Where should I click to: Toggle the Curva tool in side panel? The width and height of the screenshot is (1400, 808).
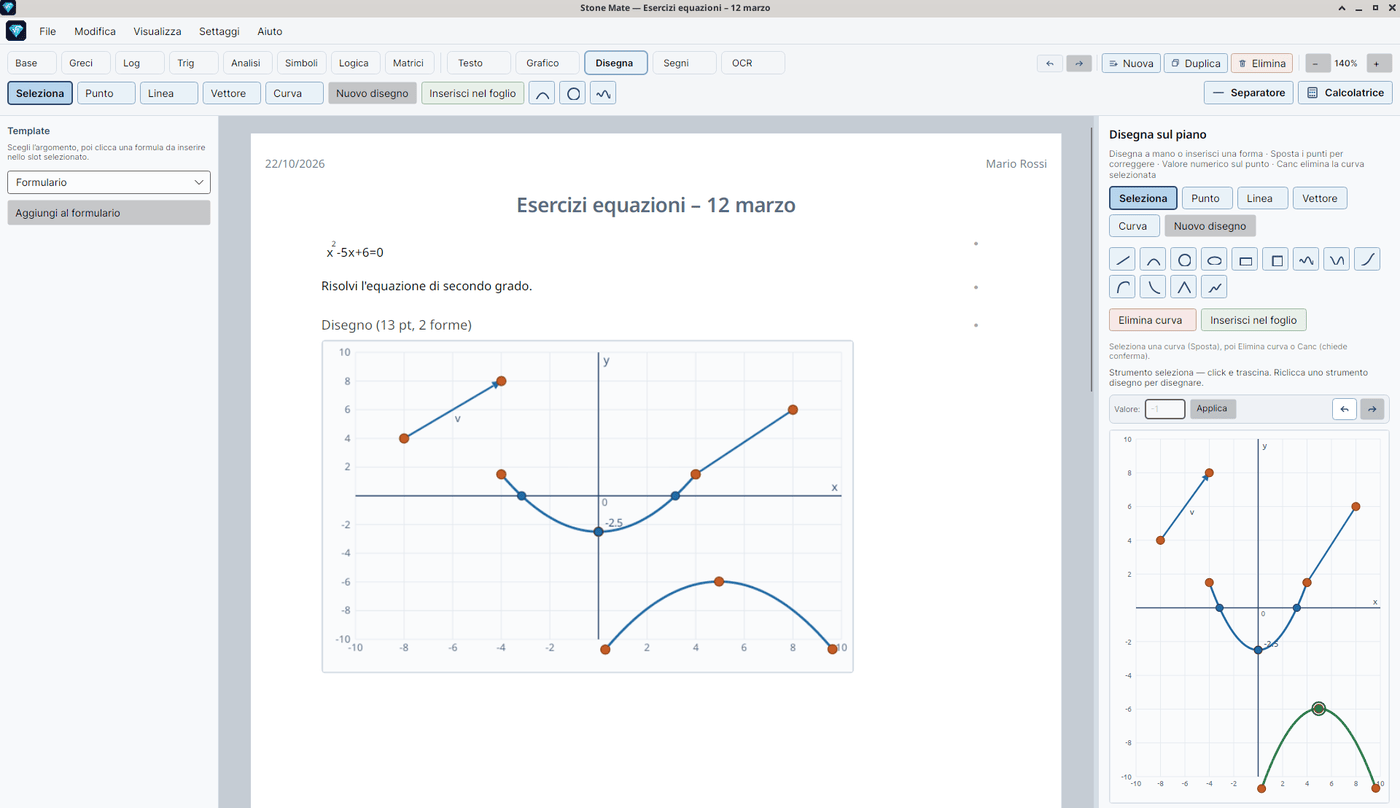1133,226
